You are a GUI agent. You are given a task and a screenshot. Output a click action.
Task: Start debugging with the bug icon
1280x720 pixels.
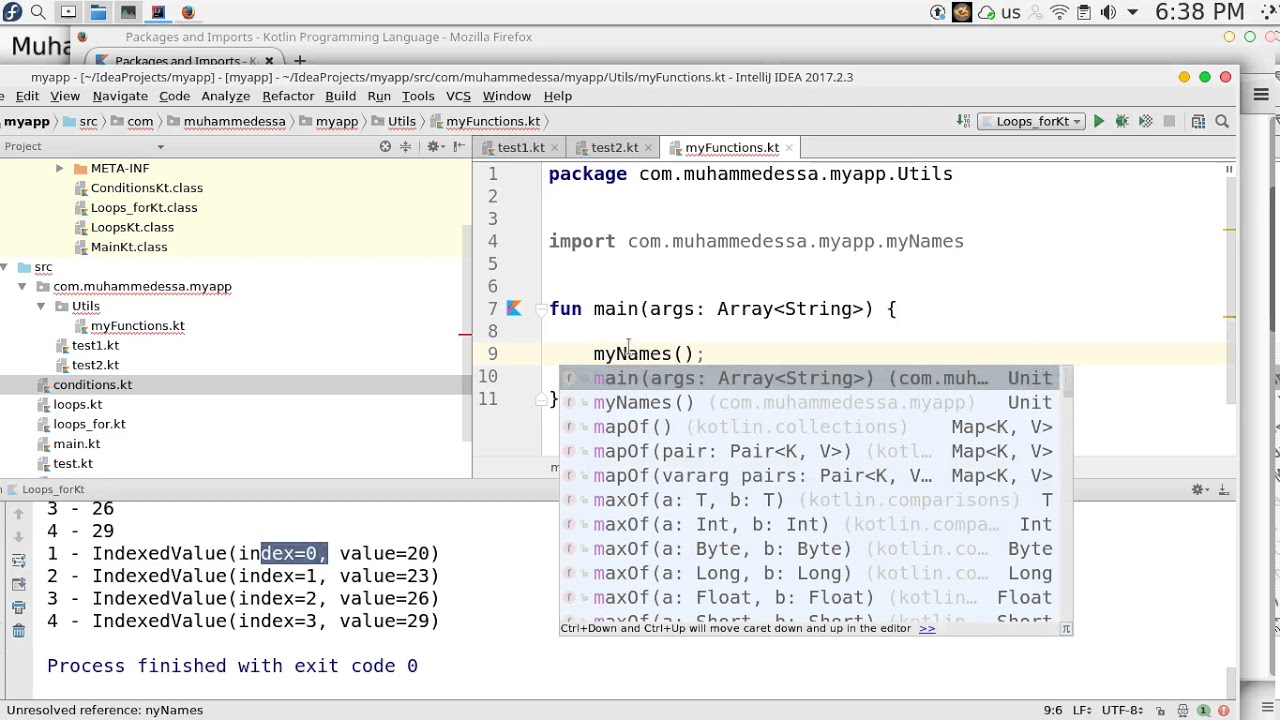pyautogui.click(x=1122, y=121)
